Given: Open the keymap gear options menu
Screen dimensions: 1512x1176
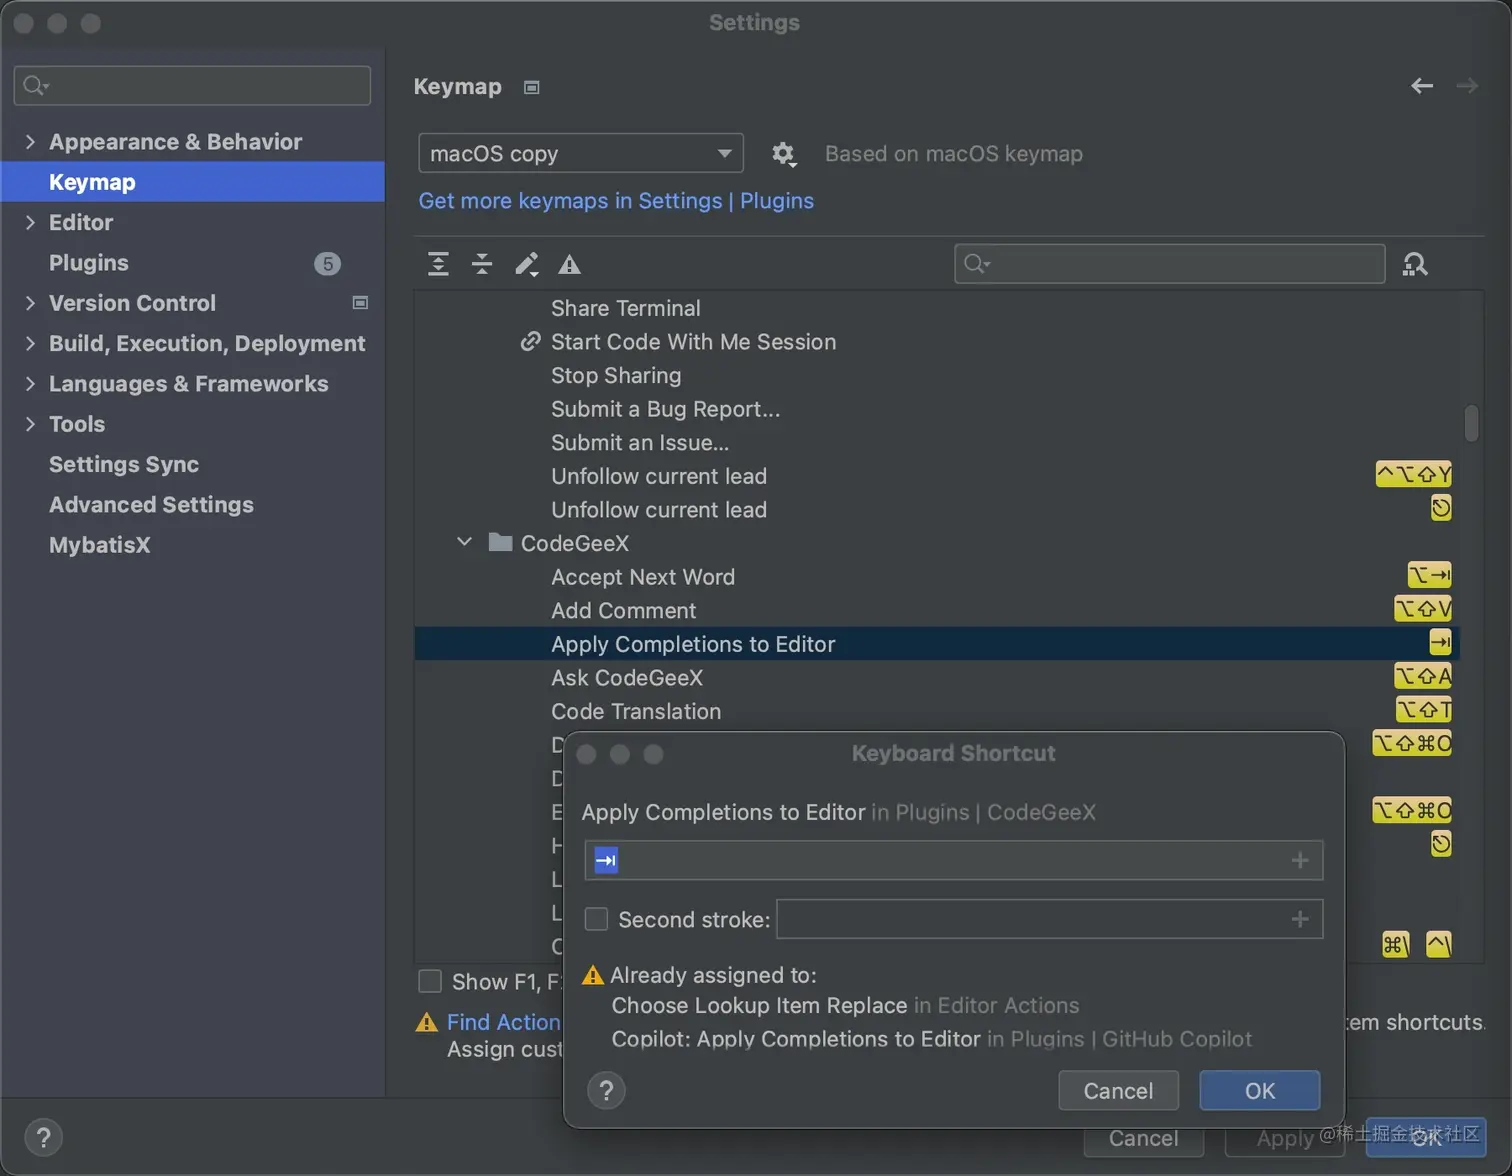Looking at the screenshot, I should coord(783,154).
